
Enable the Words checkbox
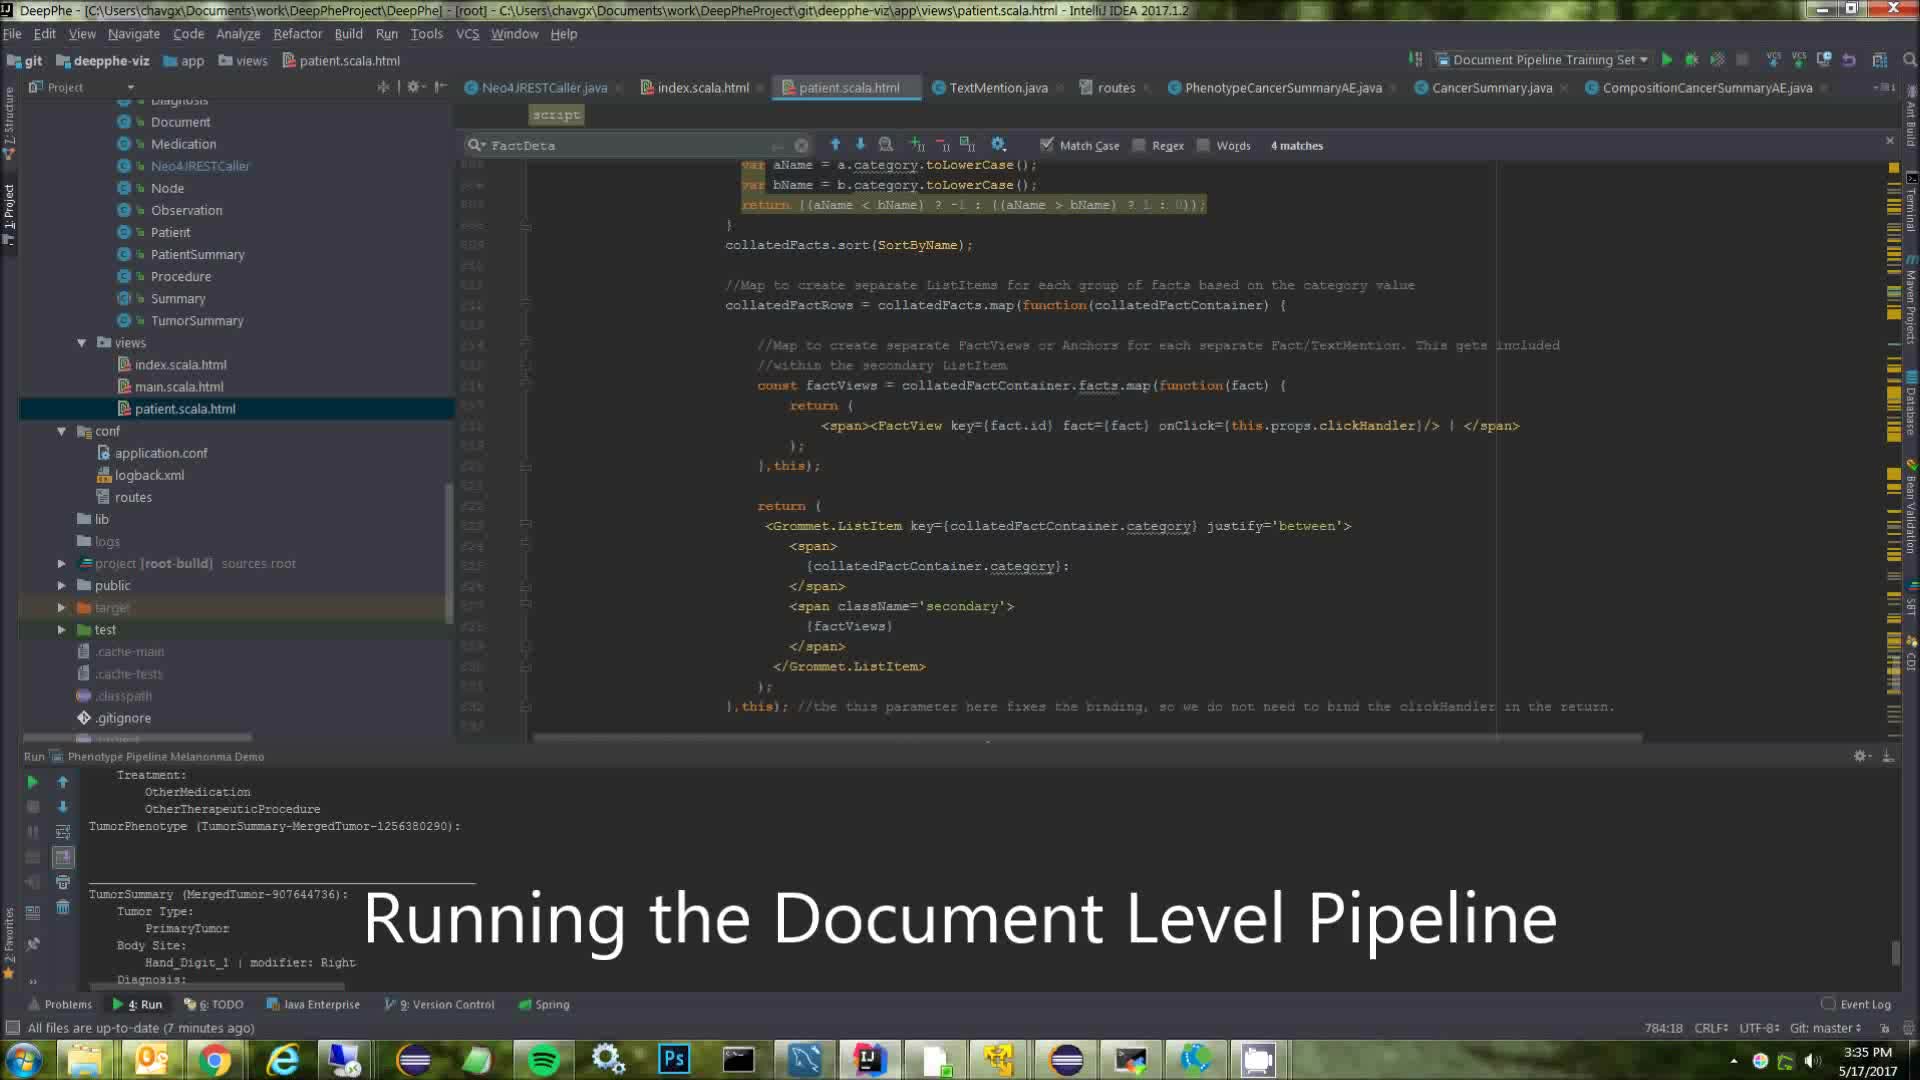1224,145
